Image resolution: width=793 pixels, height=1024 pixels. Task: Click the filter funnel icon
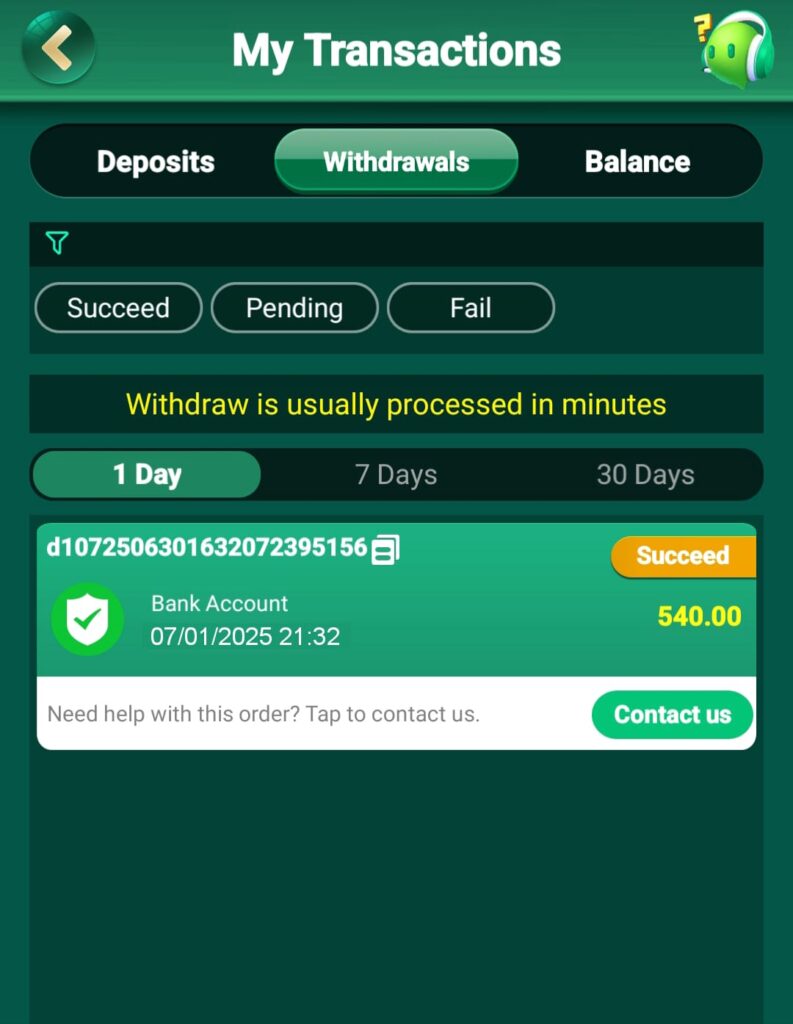[x=57, y=242]
